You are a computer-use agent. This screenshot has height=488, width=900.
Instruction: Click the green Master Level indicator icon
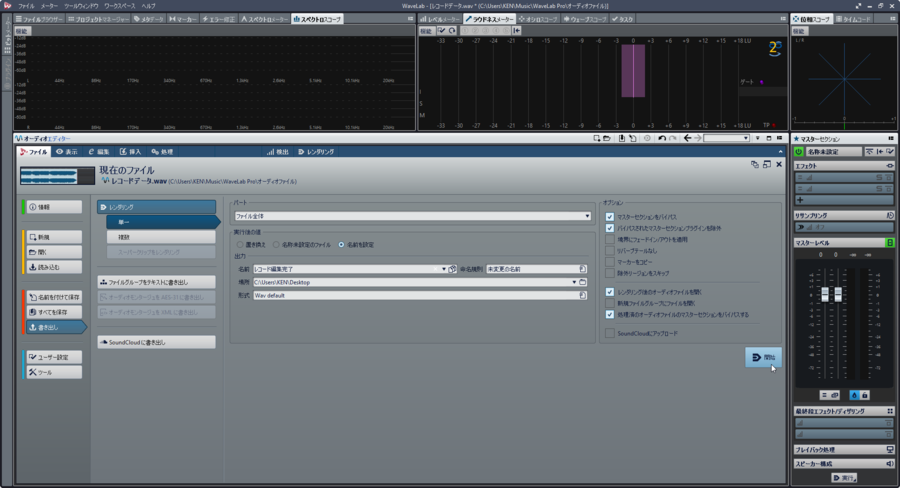point(889,243)
